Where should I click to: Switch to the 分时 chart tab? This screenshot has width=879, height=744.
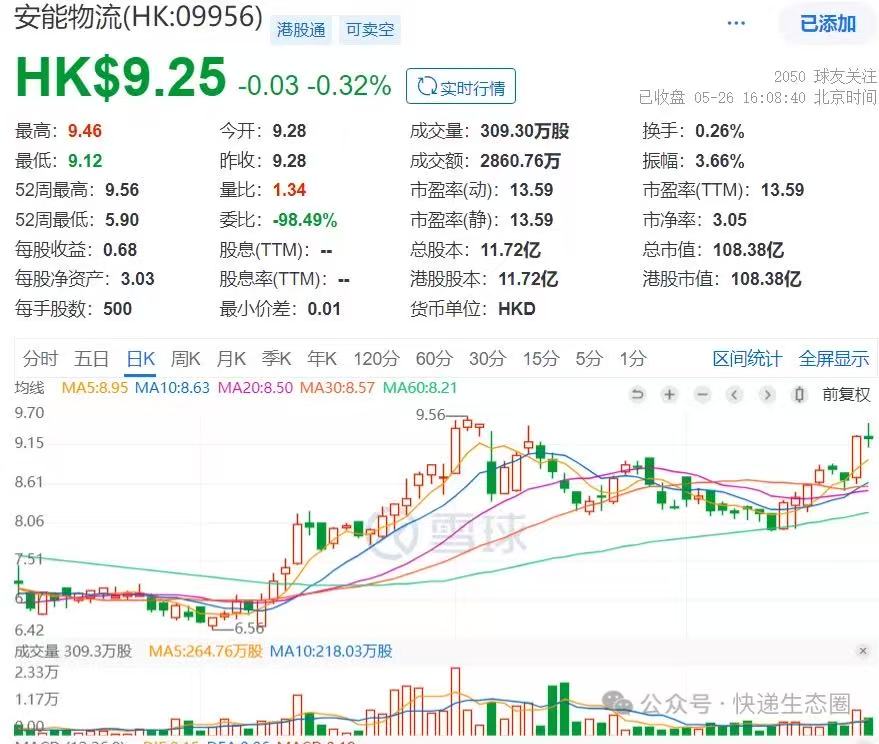pos(40,358)
